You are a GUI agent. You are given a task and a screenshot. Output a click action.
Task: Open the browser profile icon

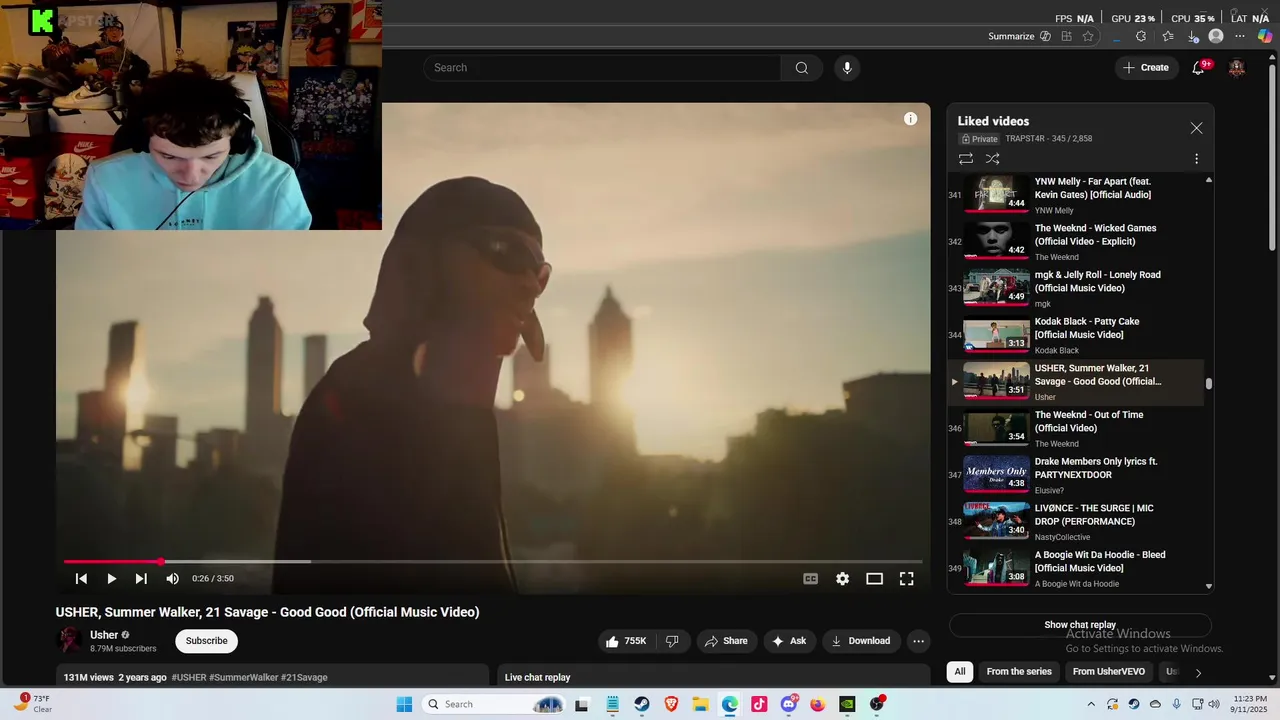(1216, 36)
